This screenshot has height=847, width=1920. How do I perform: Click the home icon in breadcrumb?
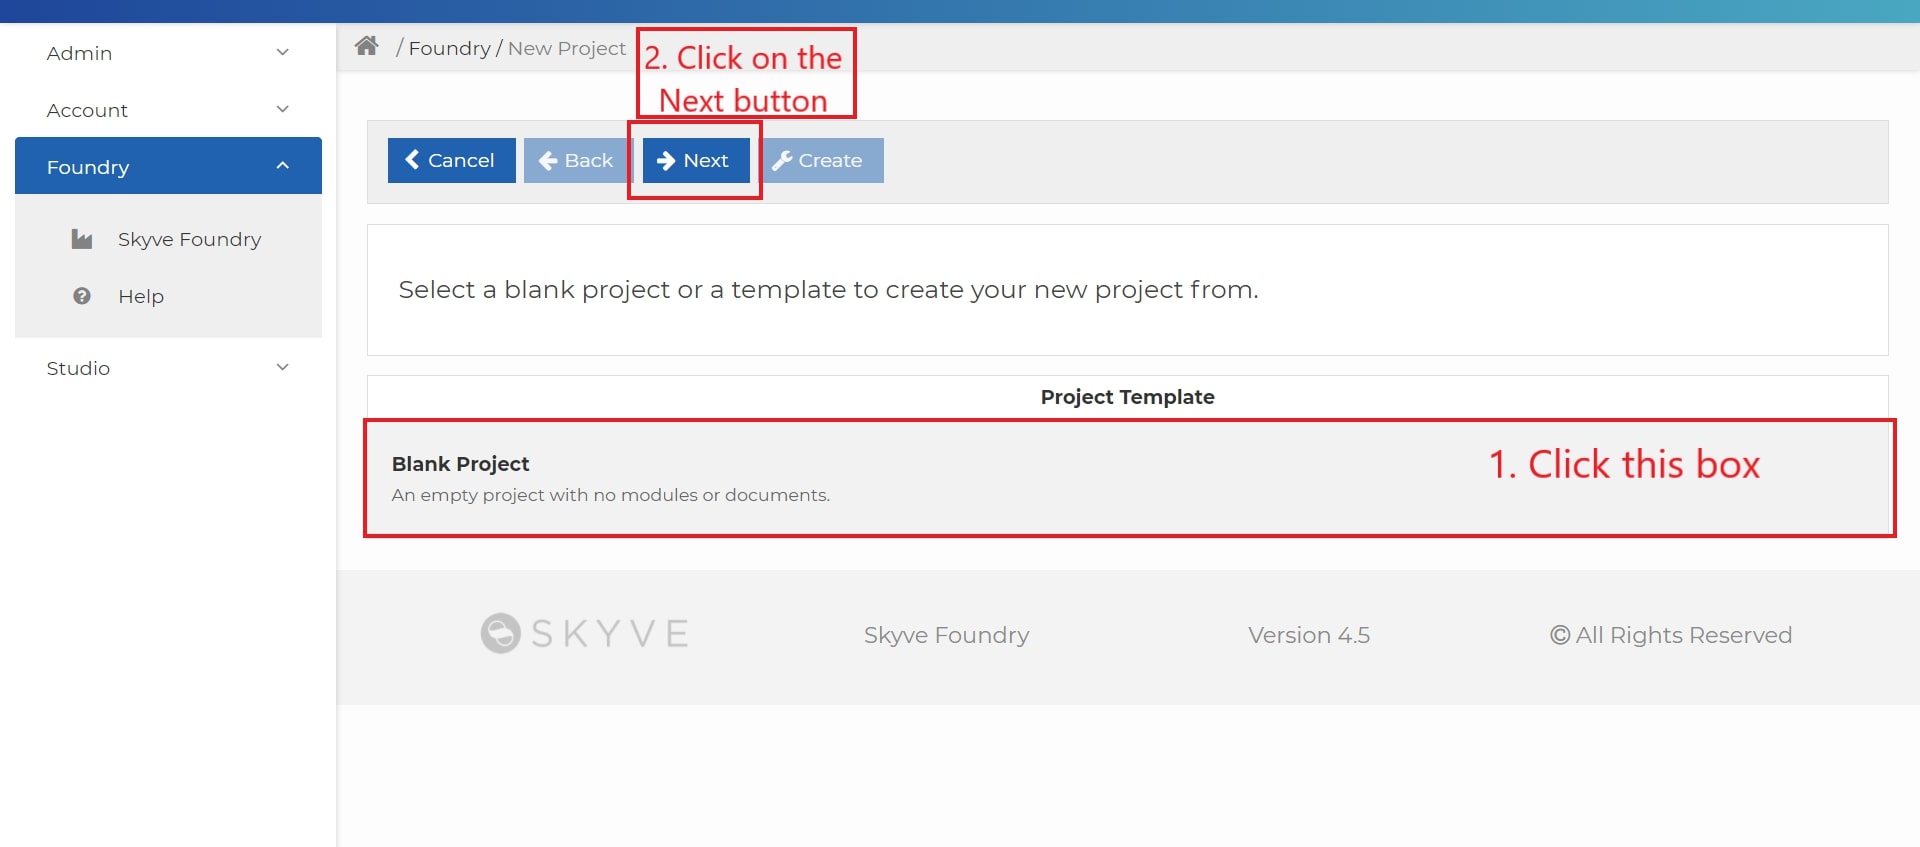pos(367,46)
